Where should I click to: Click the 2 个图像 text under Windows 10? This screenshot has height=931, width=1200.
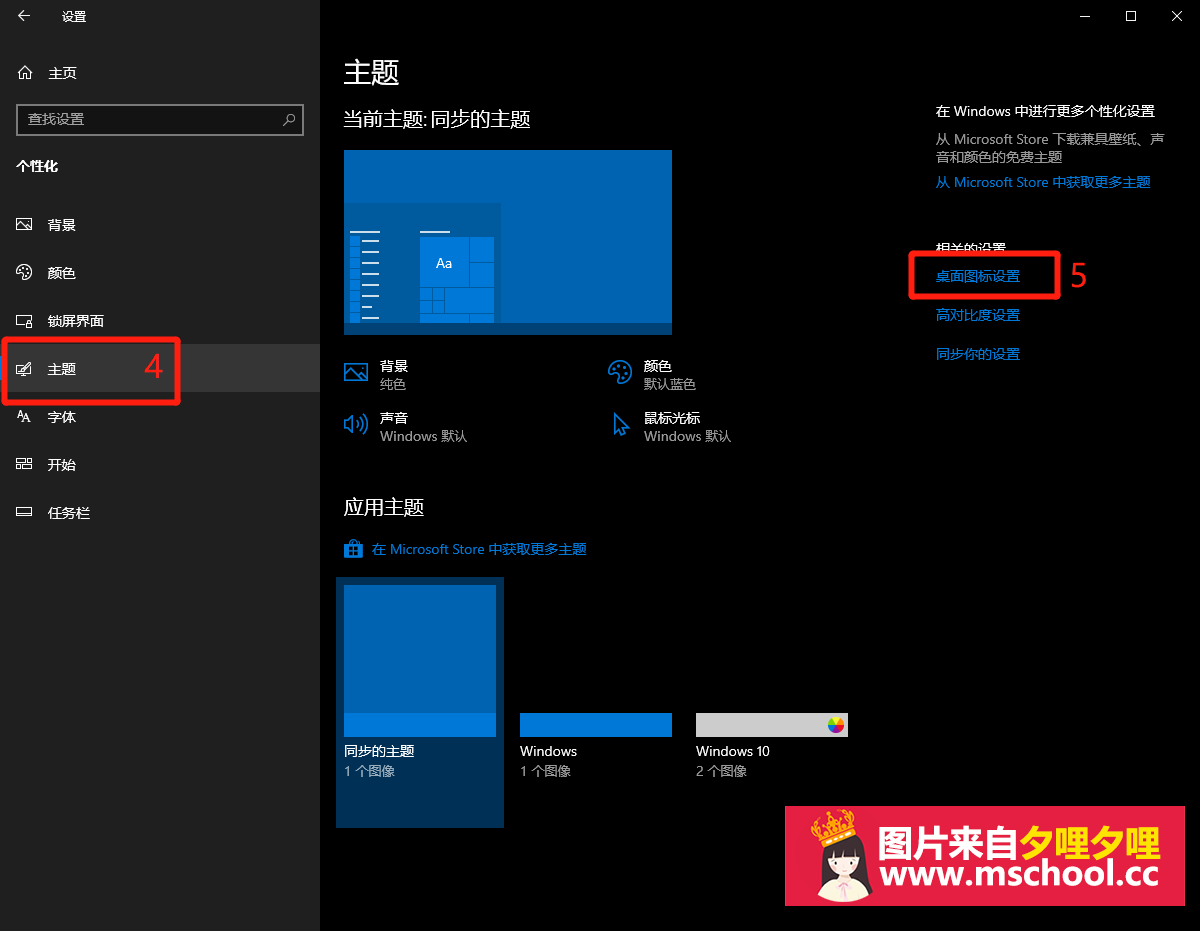(721, 771)
